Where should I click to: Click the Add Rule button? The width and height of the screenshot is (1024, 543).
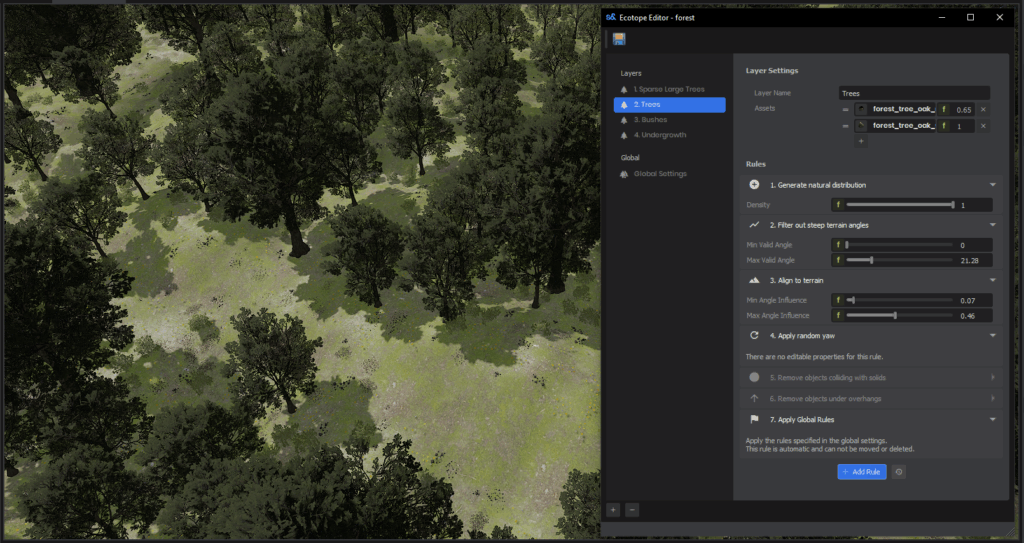point(862,472)
